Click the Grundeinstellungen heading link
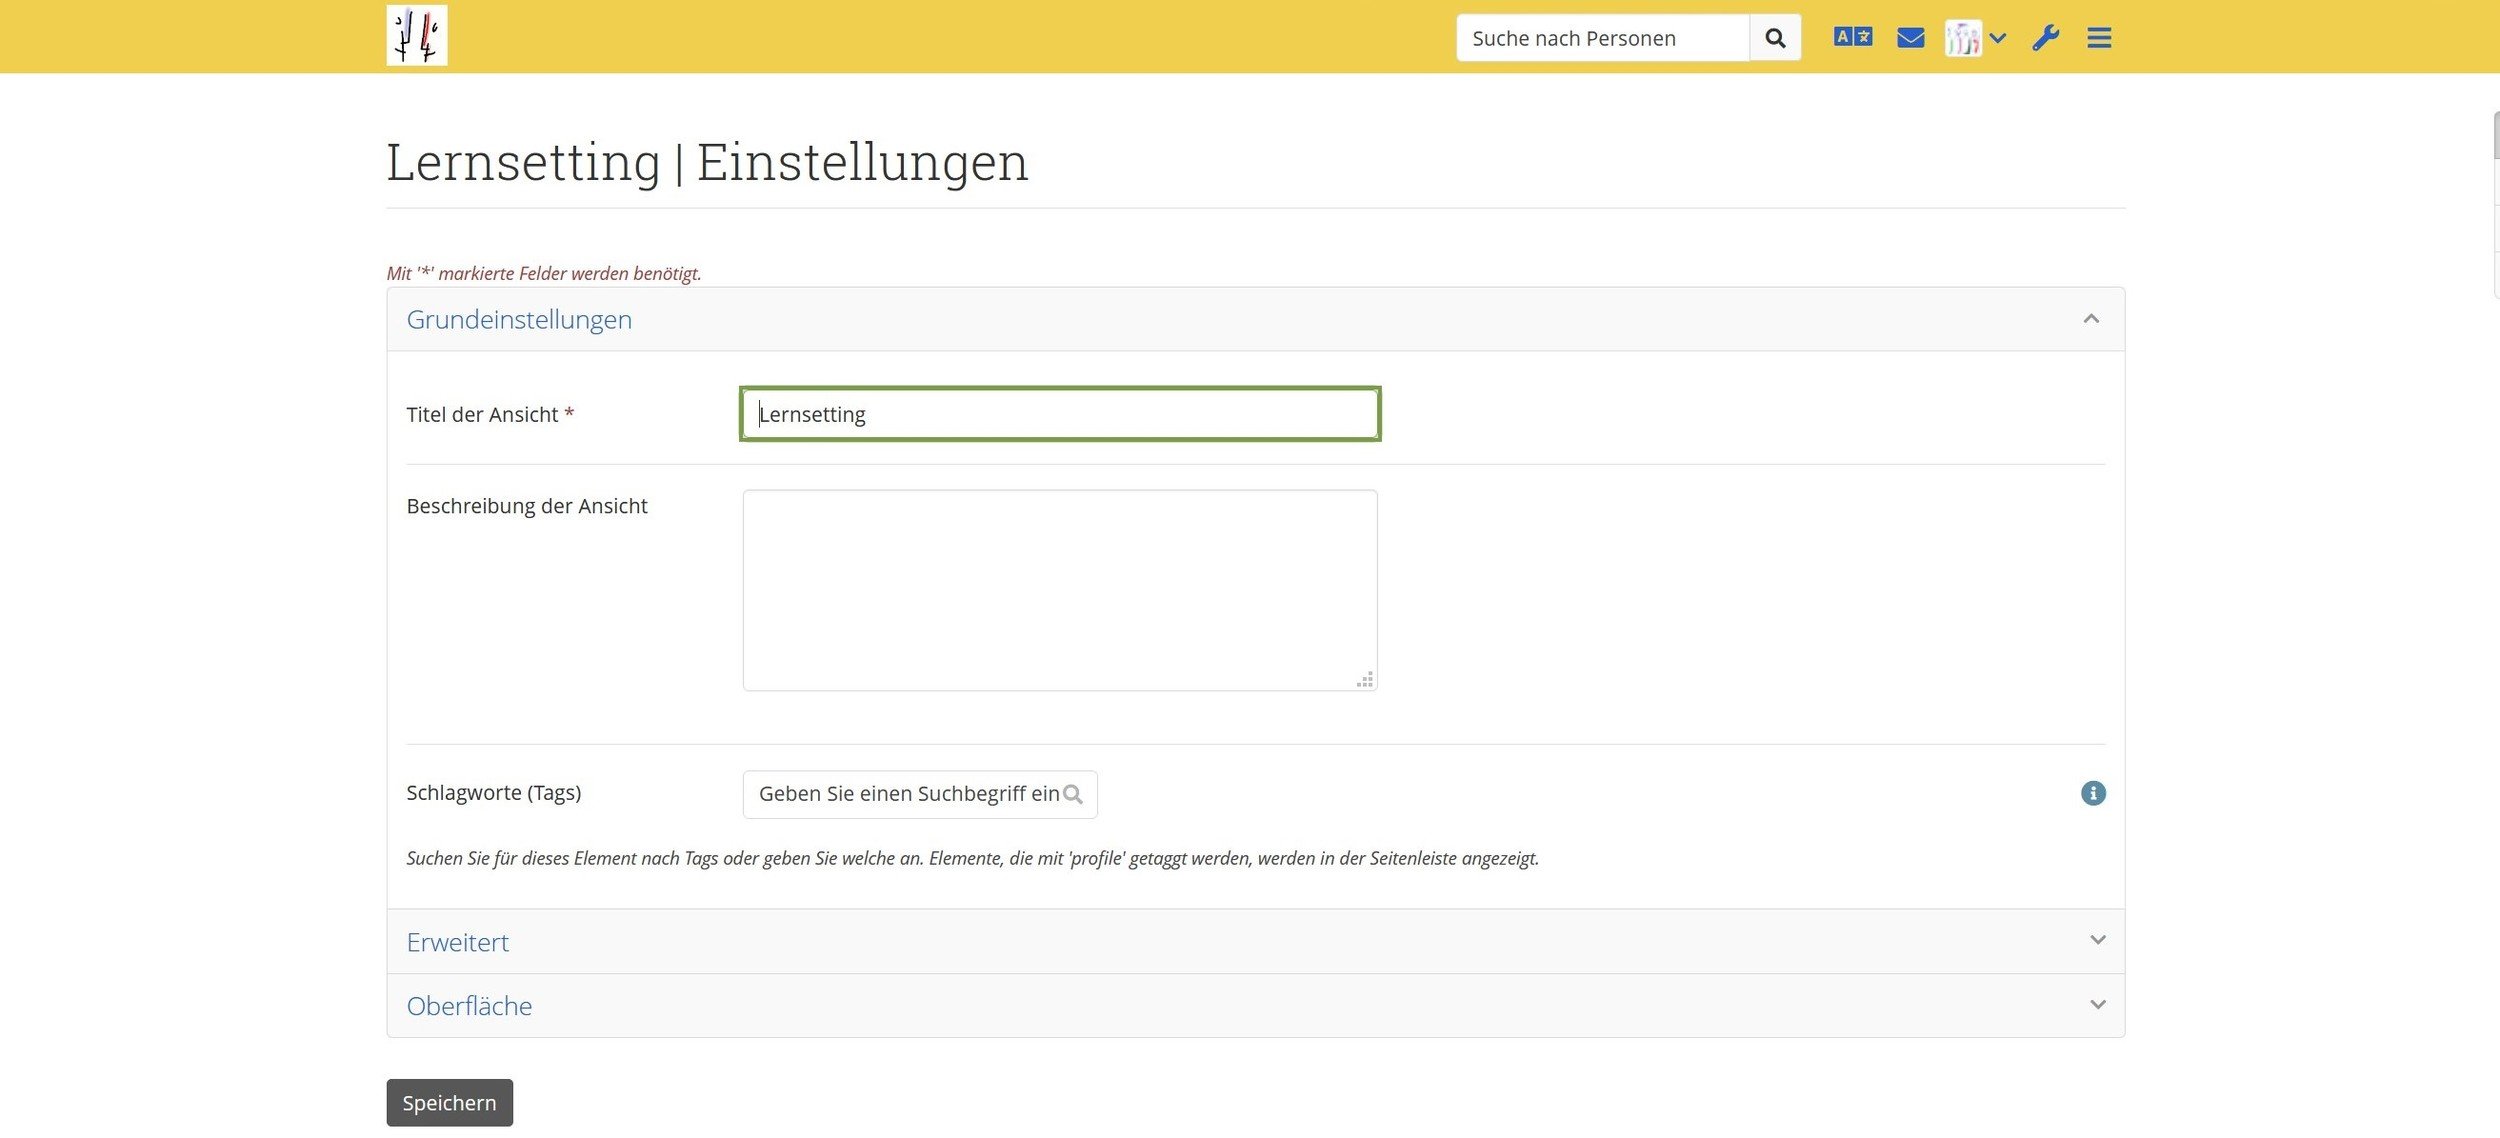Image resolution: width=2500 pixels, height=1138 pixels. [519, 319]
